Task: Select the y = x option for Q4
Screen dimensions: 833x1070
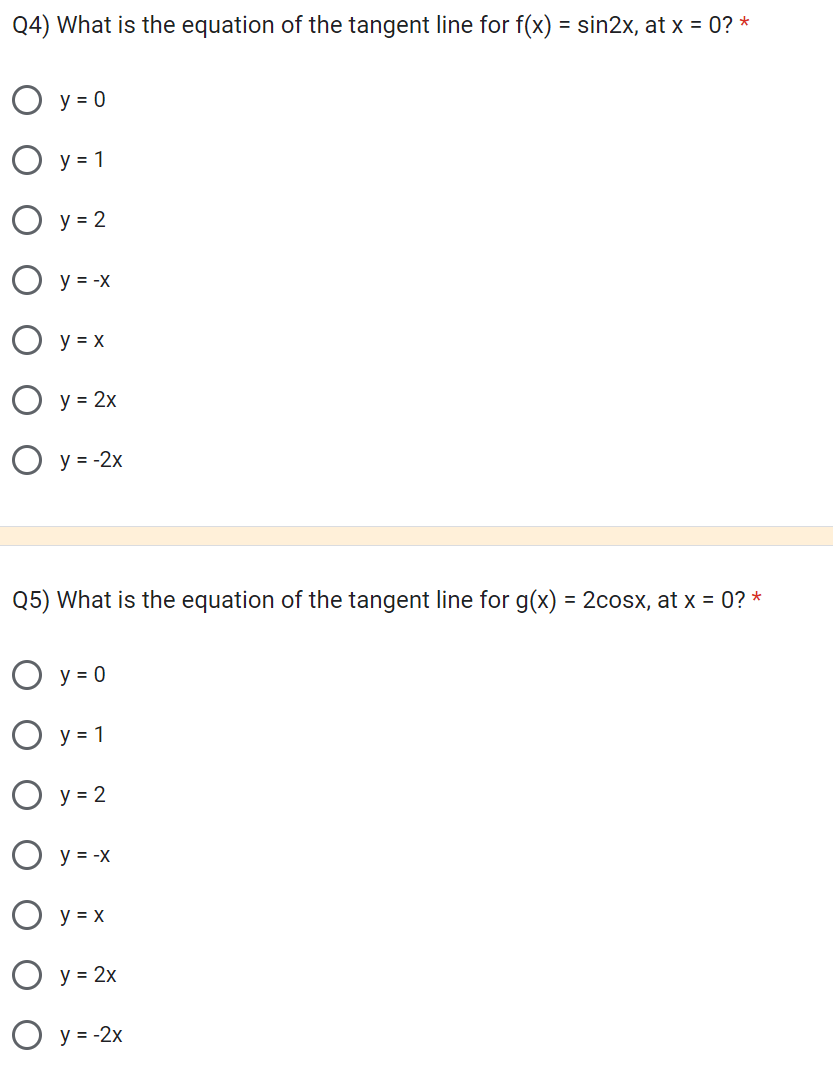Action: point(27,340)
